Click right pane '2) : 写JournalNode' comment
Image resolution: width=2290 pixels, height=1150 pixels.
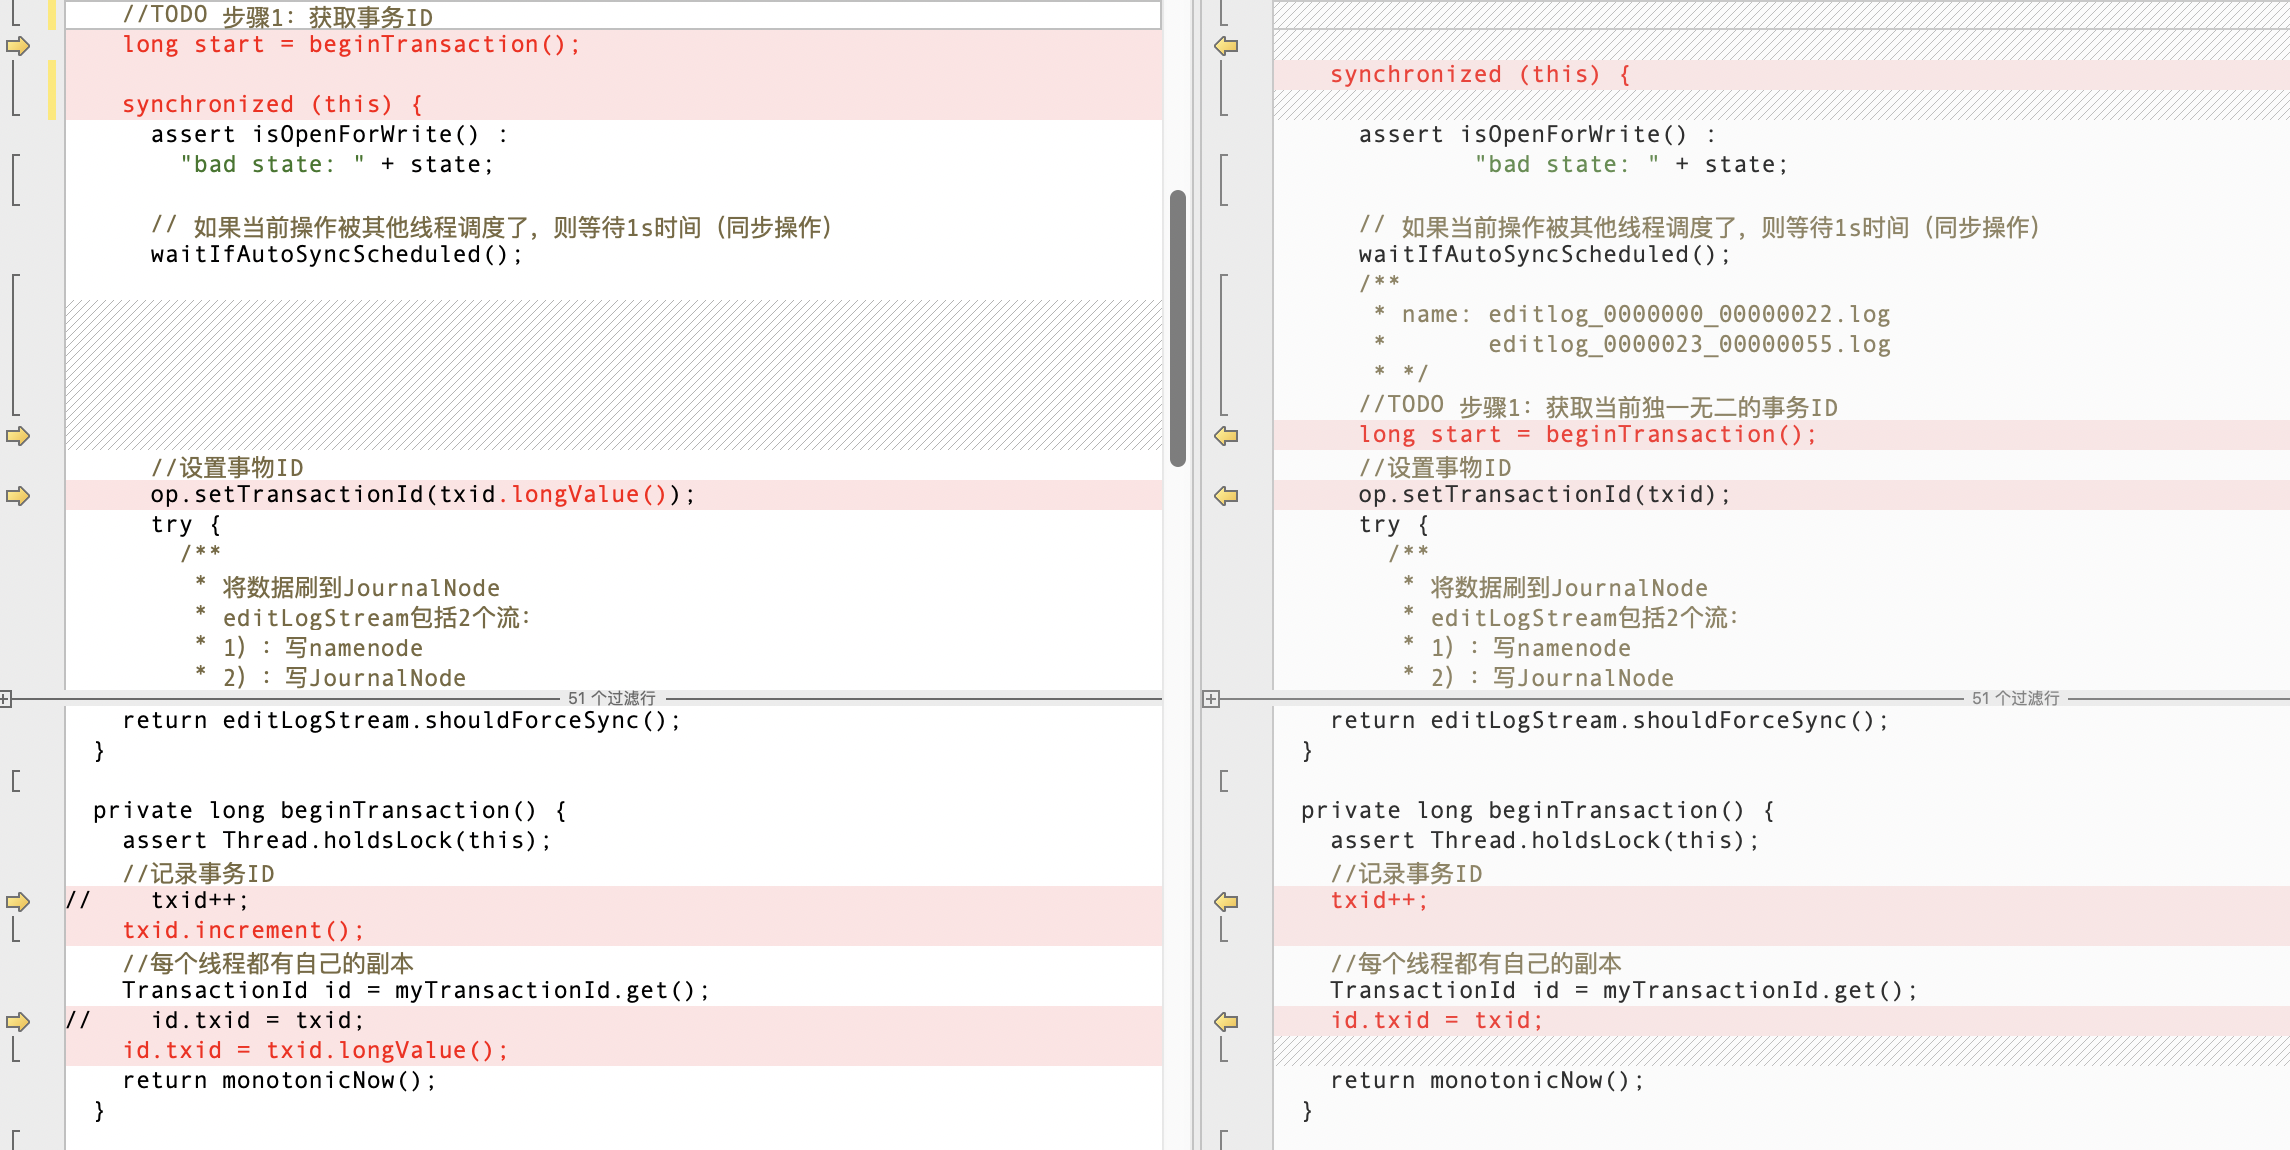(1552, 677)
